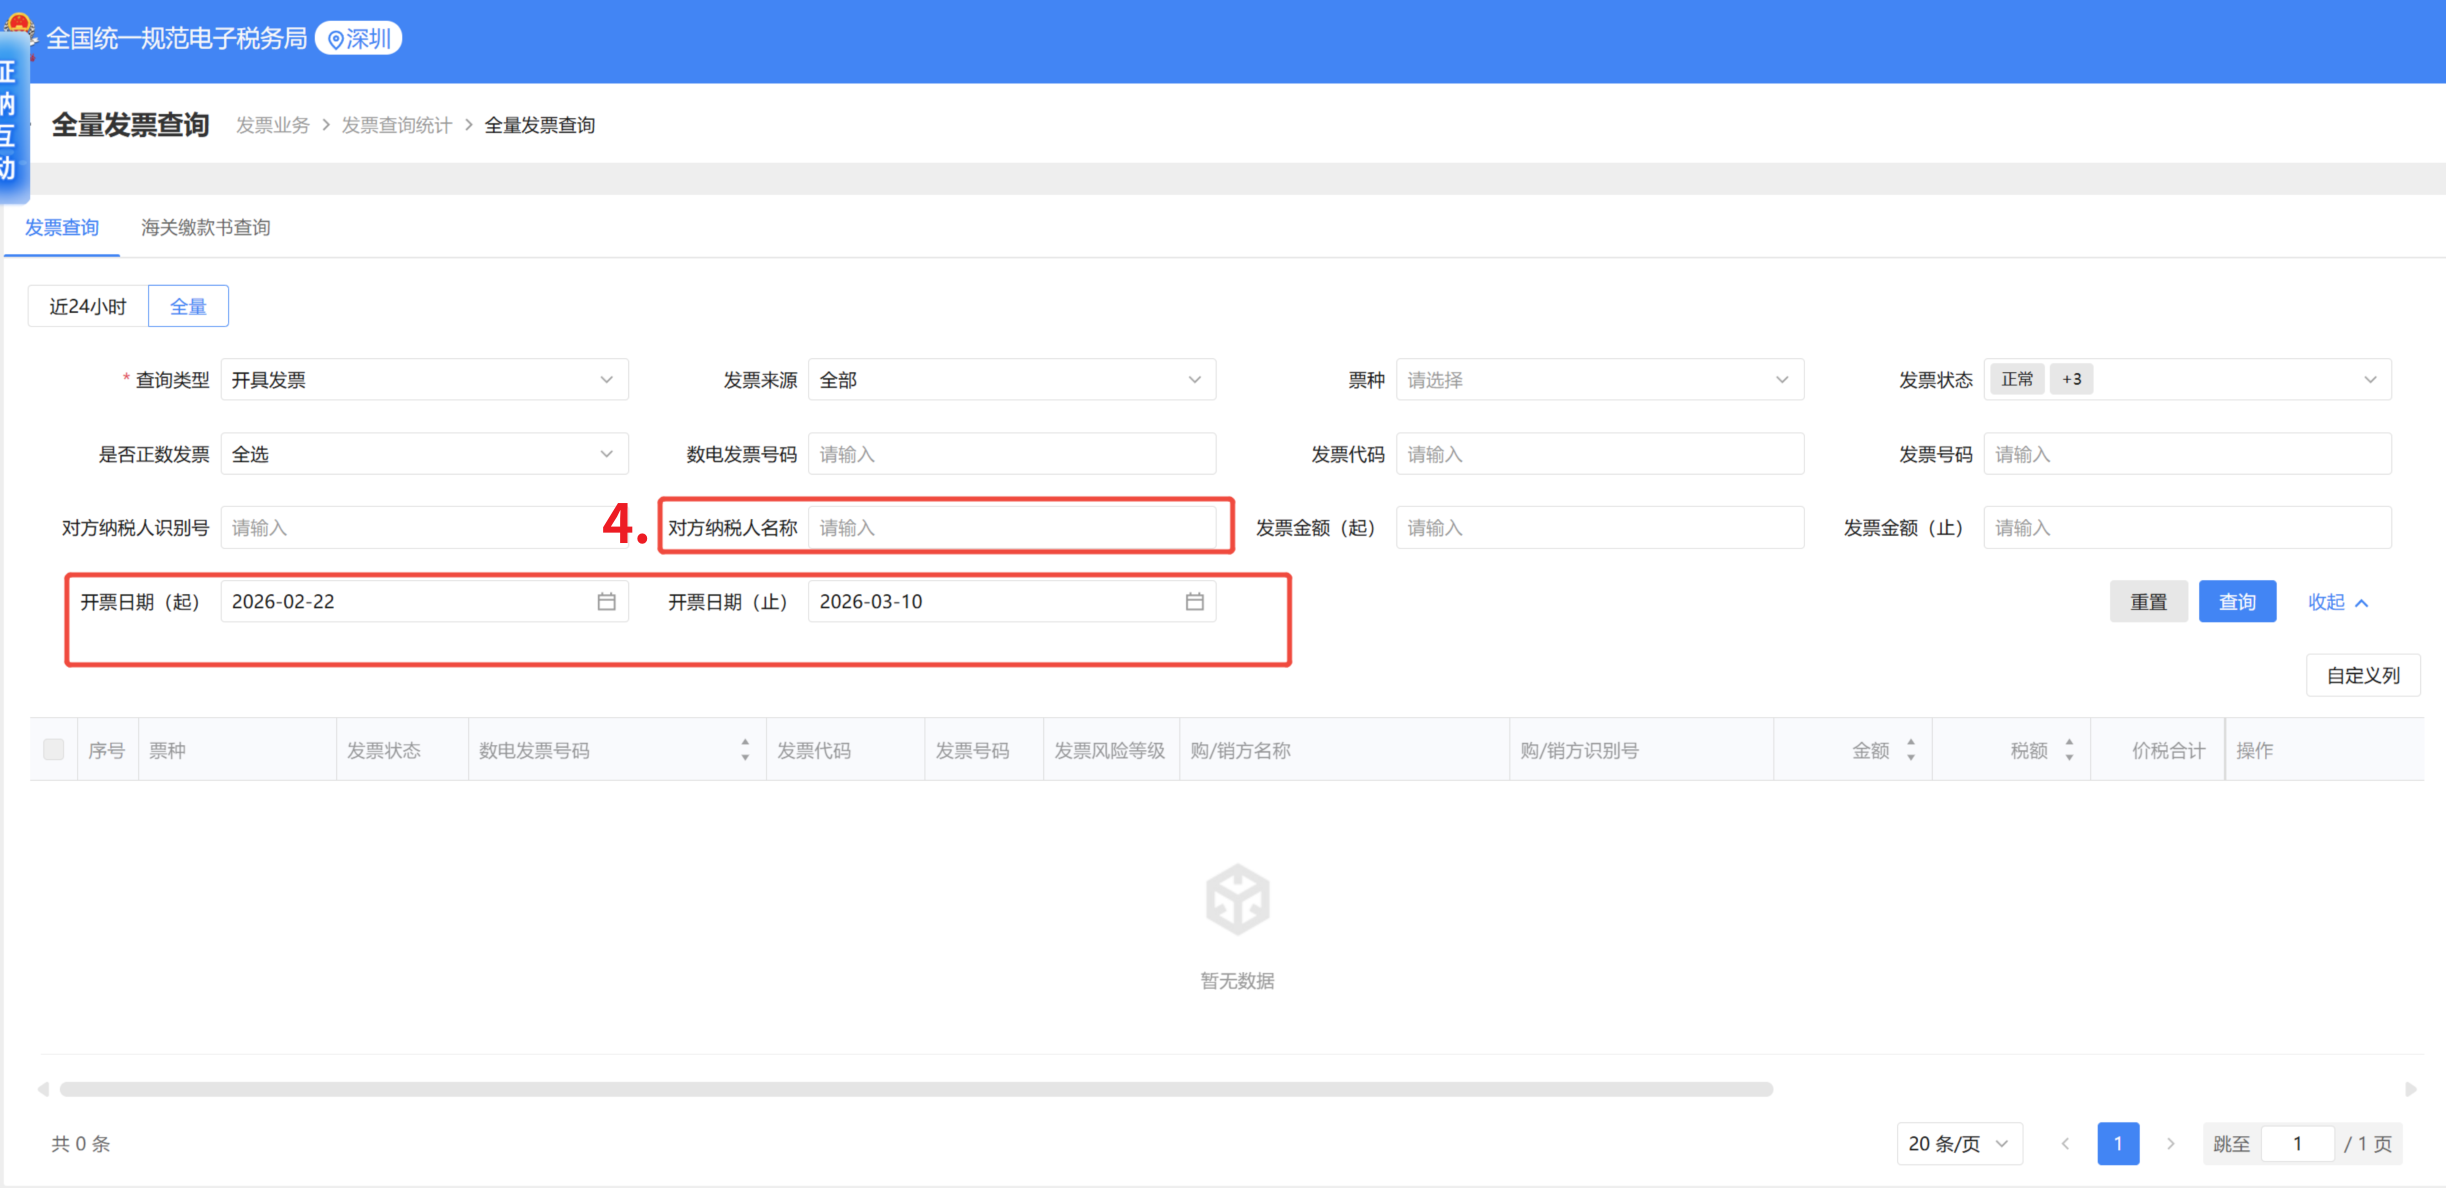This screenshot has height=1188, width=2446.
Task: Click the horizontal table scrollbar
Action: (915, 1089)
